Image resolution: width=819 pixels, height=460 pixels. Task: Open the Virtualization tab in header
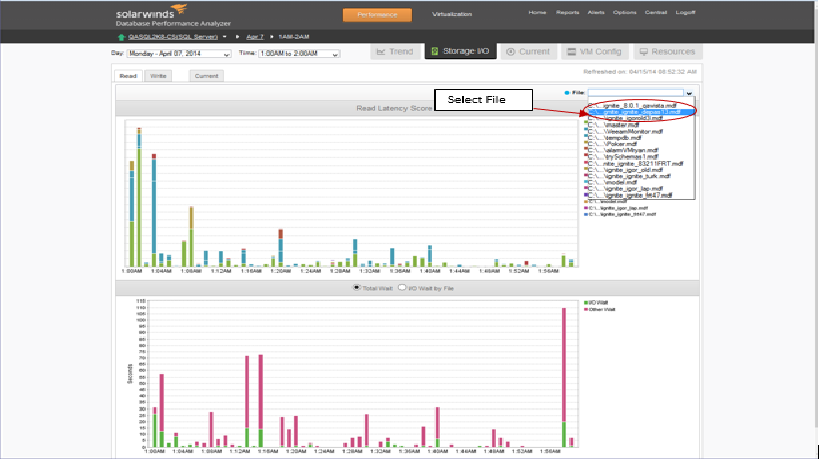pyautogui.click(x=452, y=14)
